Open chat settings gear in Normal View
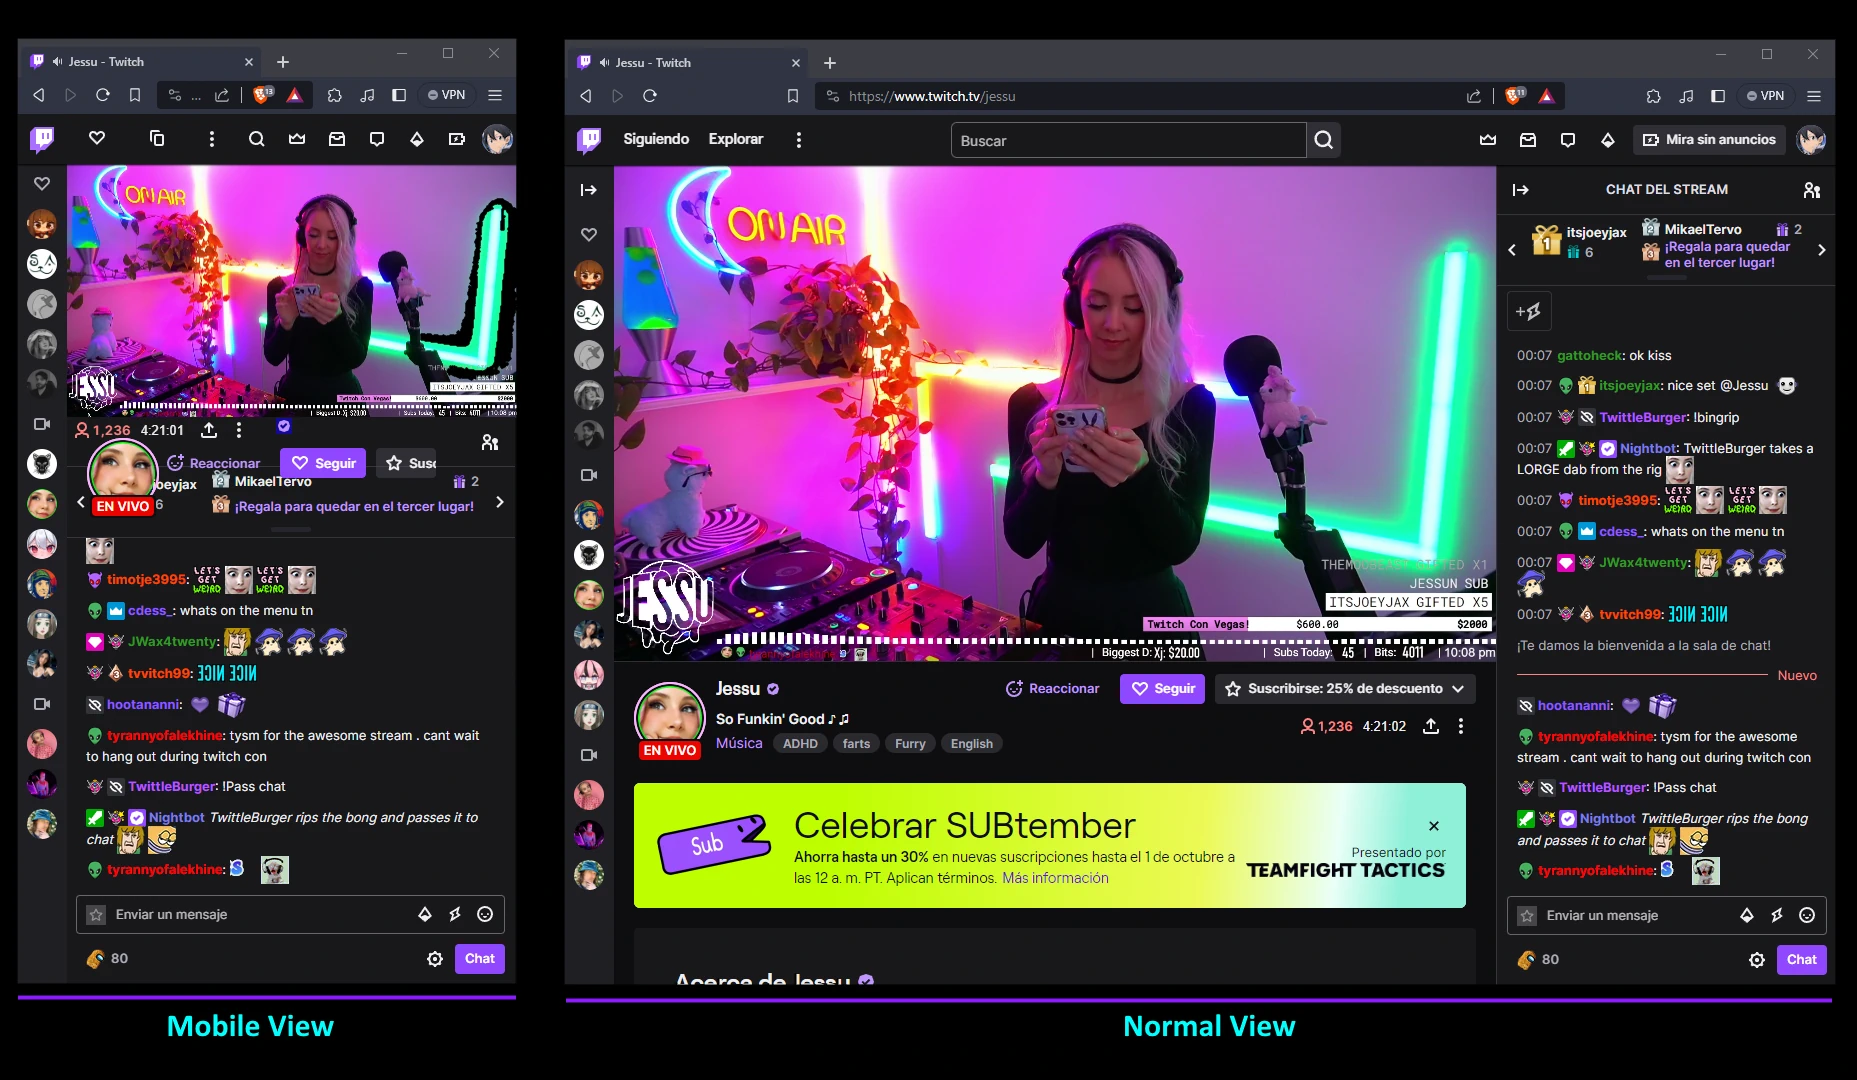This screenshot has height=1080, width=1857. coord(1757,960)
